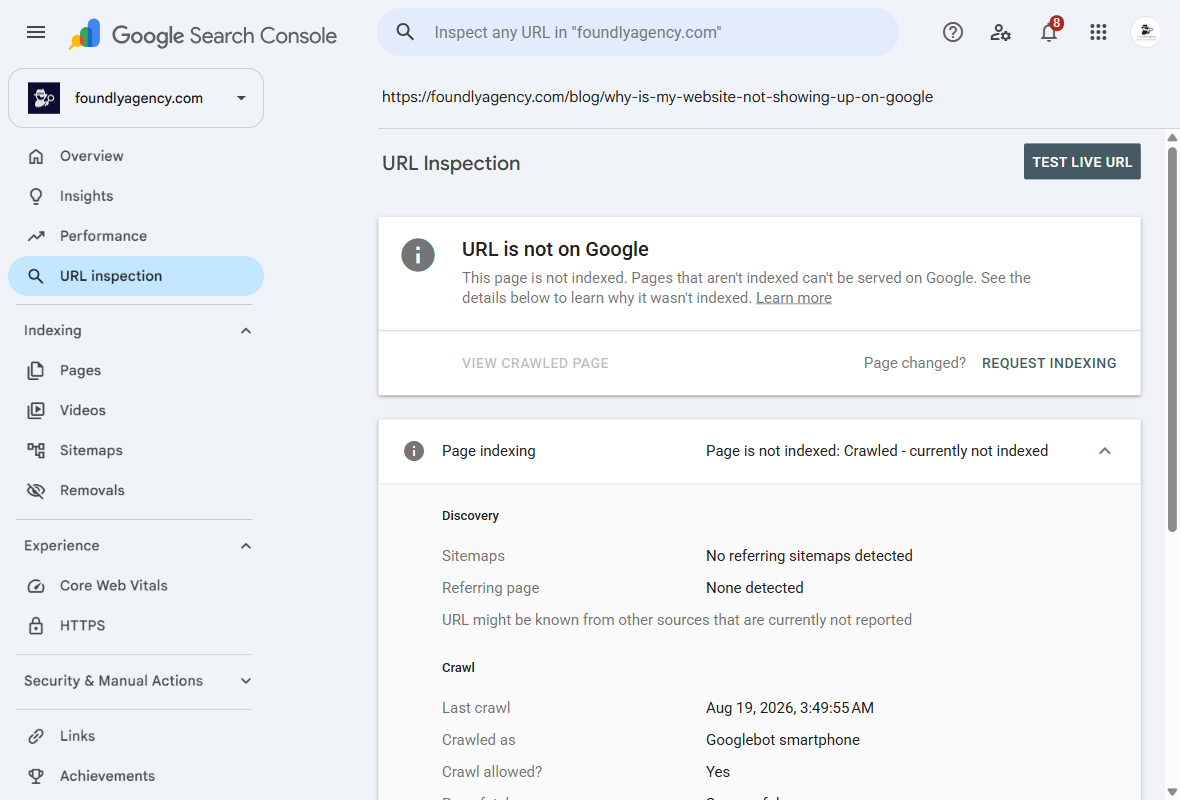Open the notifications bell
The width and height of the screenshot is (1180, 800).
[1049, 32]
